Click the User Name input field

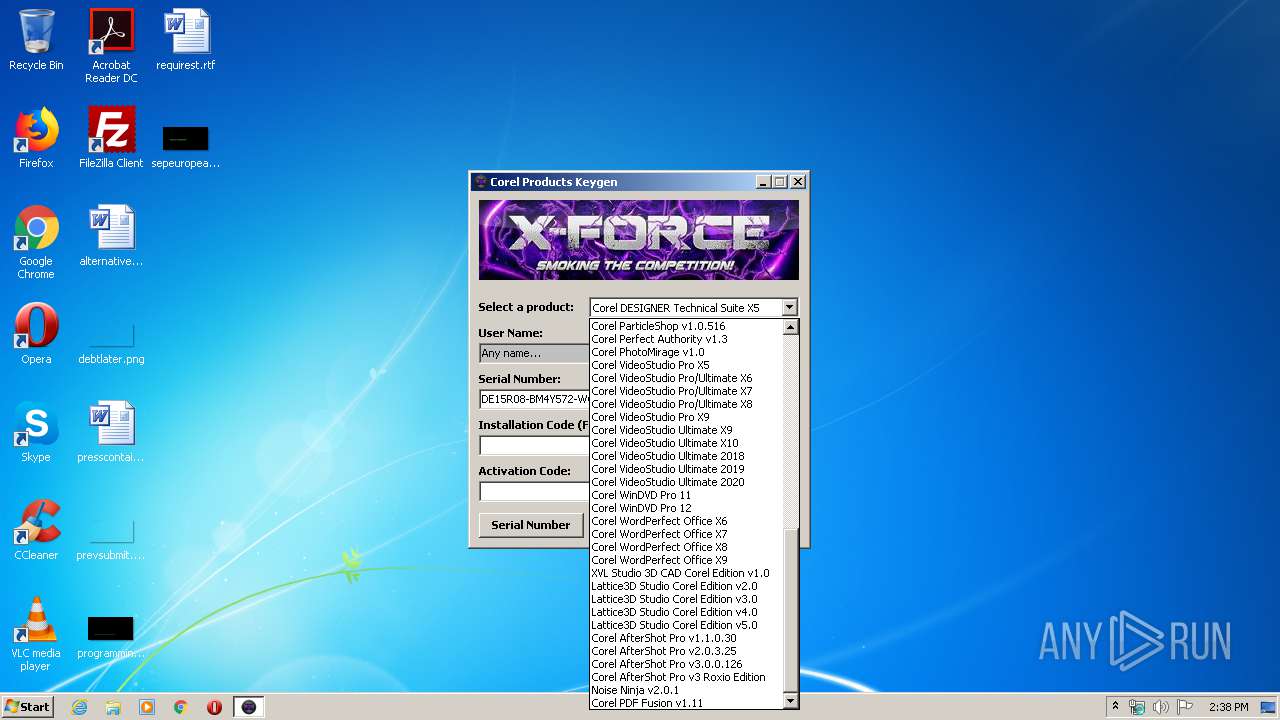(x=534, y=353)
